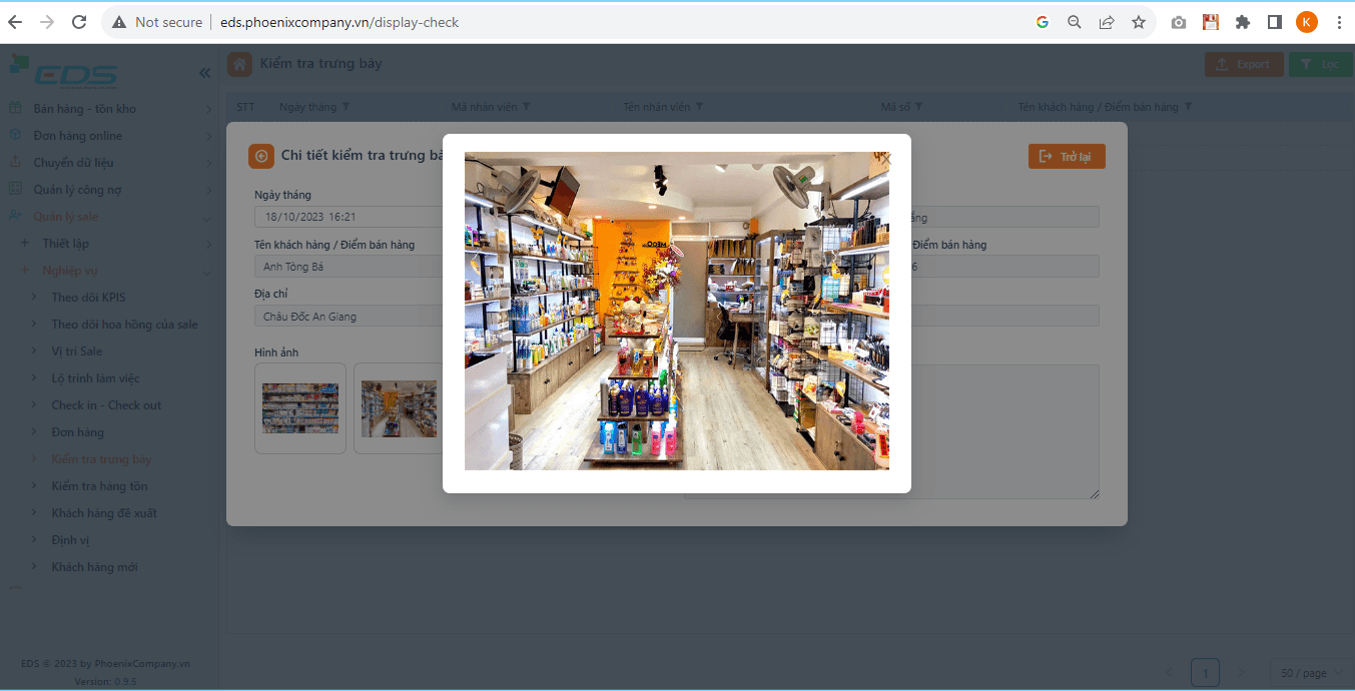Click the home icon beside Kiểm tra trưng bày
Viewport: 1355px width, 691px height.
(239, 65)
